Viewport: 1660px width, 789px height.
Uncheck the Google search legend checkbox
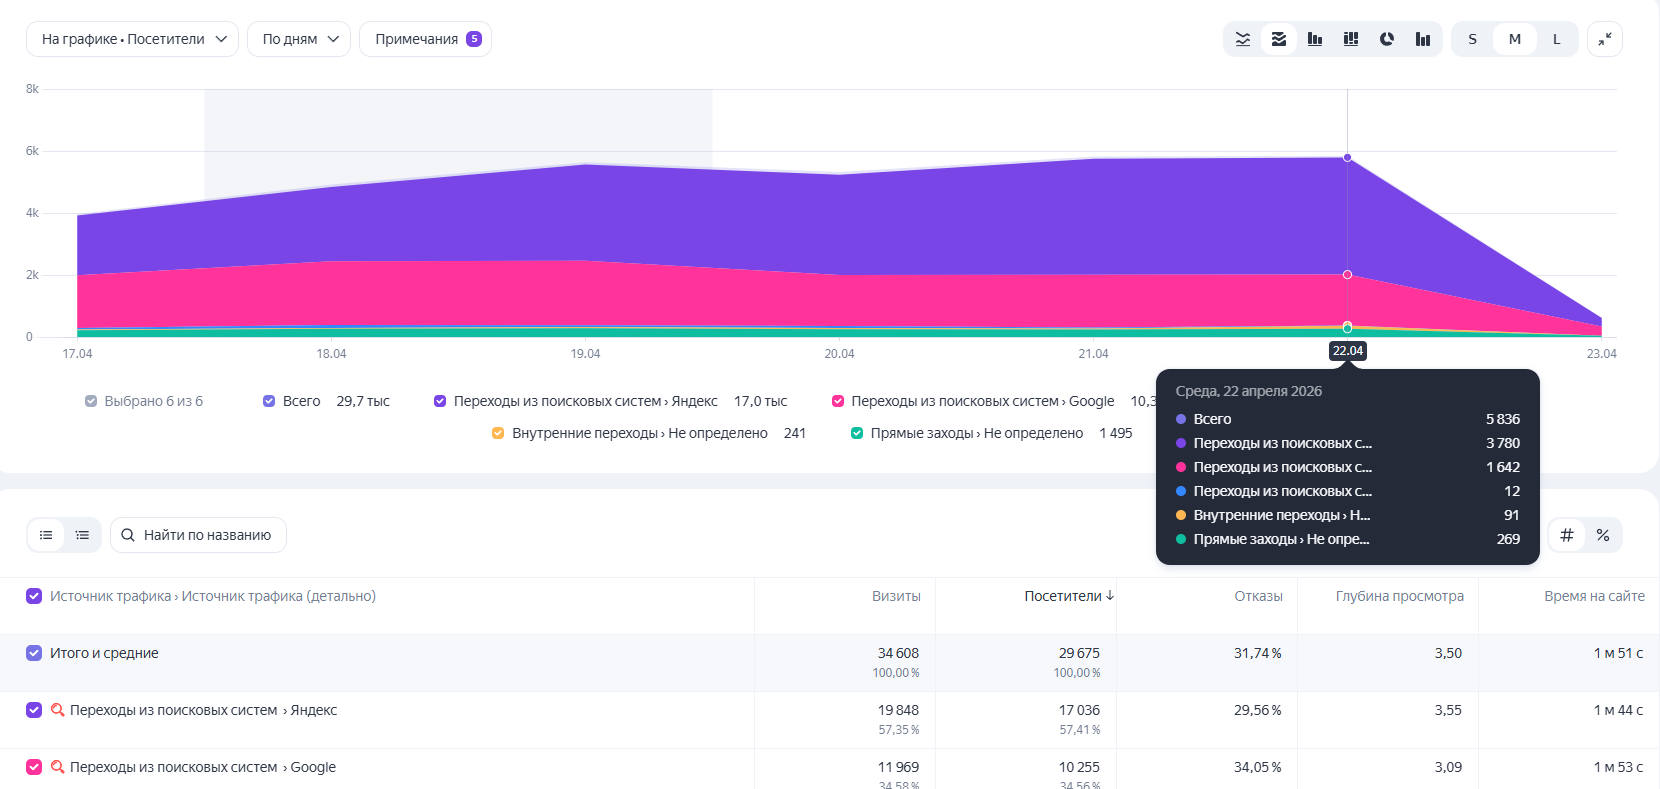point(838,401)
